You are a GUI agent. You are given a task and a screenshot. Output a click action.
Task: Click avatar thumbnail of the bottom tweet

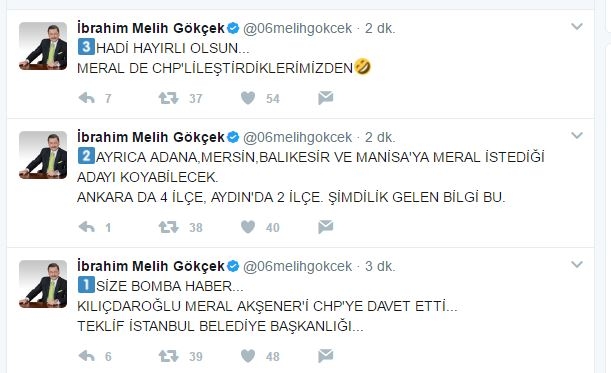coord(43,284)
